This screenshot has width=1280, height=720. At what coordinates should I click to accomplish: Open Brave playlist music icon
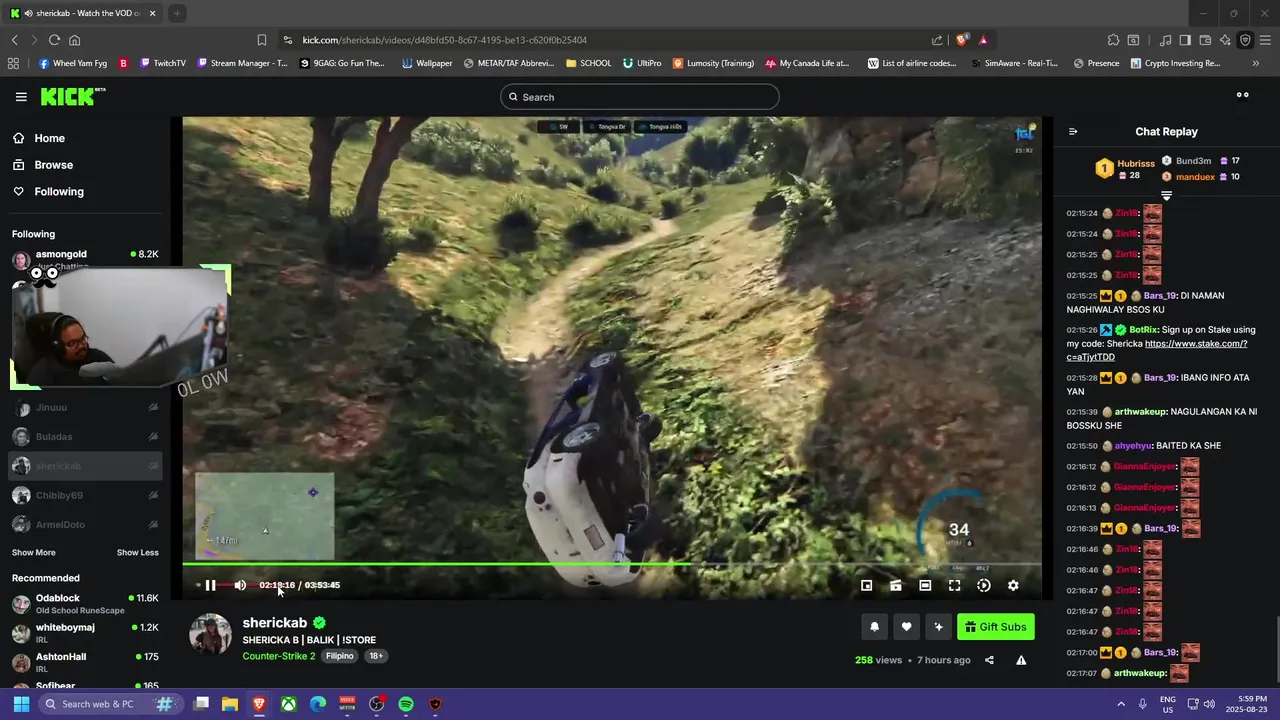1166,40
